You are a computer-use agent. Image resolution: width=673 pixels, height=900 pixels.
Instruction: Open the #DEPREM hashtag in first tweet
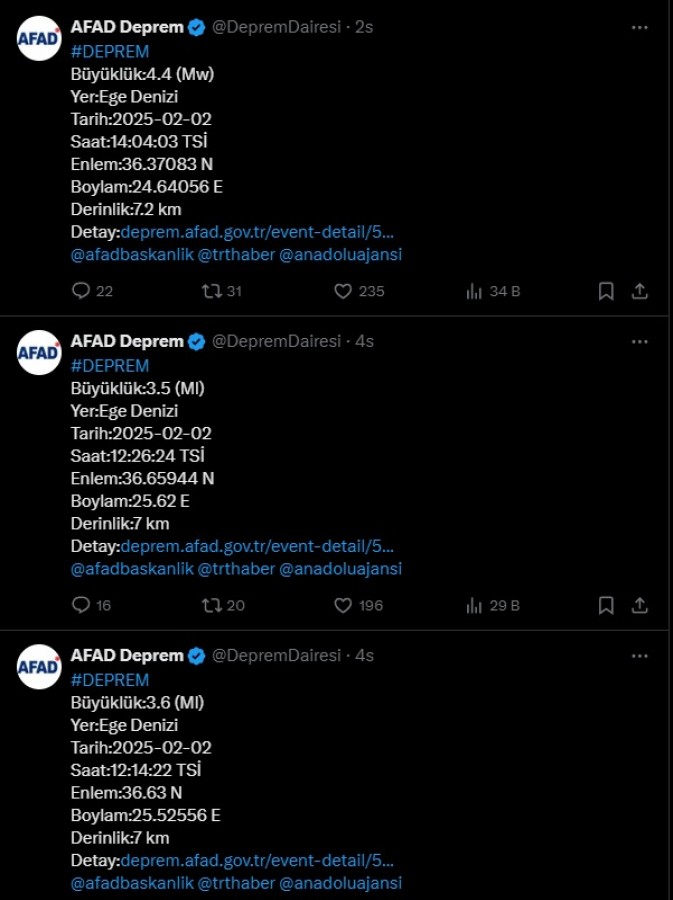click(110, 51)
